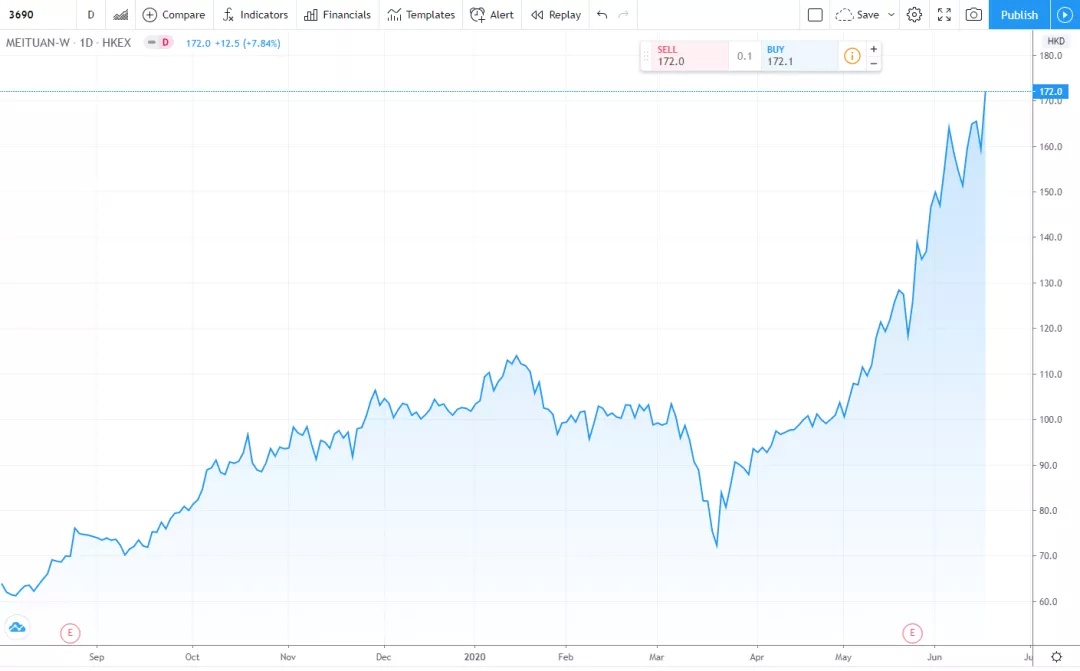This screenshot has height=671, width=1080.
Task: Grab the trade panel drag handle
Action: pyautogui.click(x=646, y=56)
